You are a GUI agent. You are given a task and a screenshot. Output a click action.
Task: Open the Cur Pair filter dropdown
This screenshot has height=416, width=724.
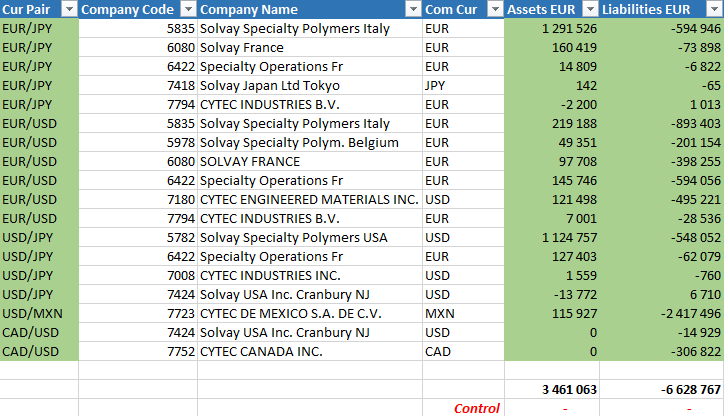(69, 9)
